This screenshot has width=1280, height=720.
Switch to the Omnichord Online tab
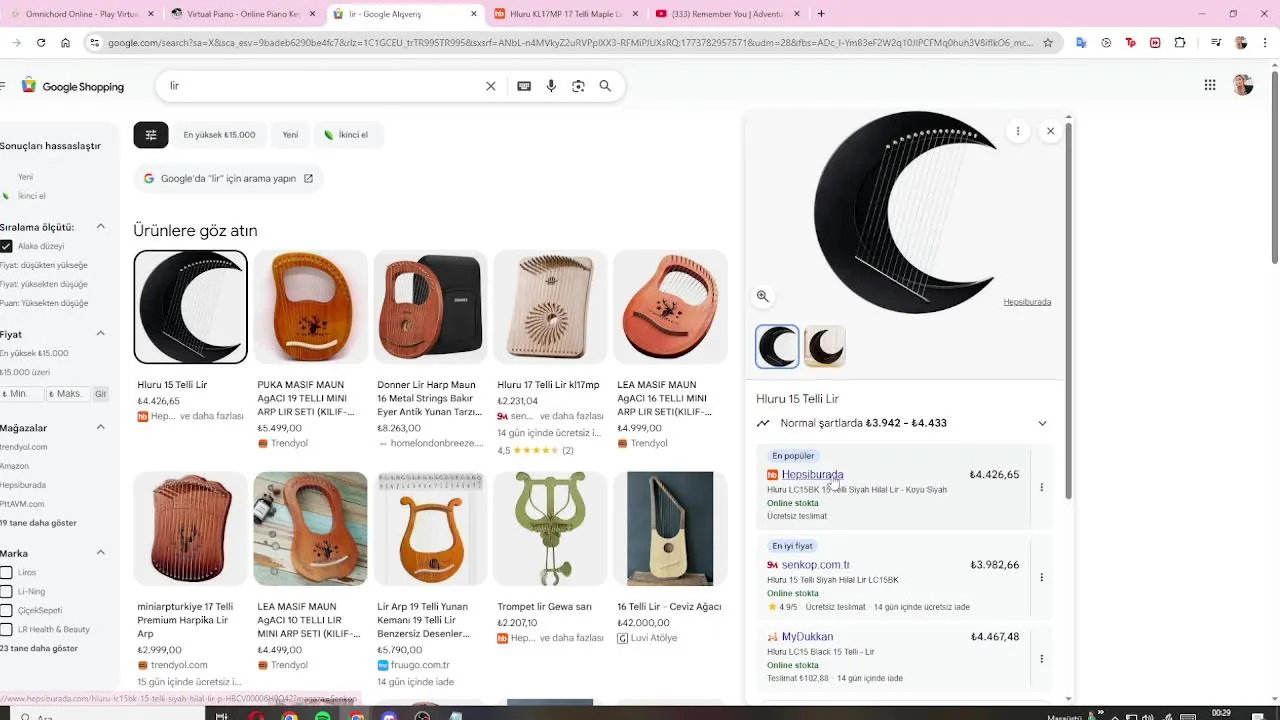(80, 14)
